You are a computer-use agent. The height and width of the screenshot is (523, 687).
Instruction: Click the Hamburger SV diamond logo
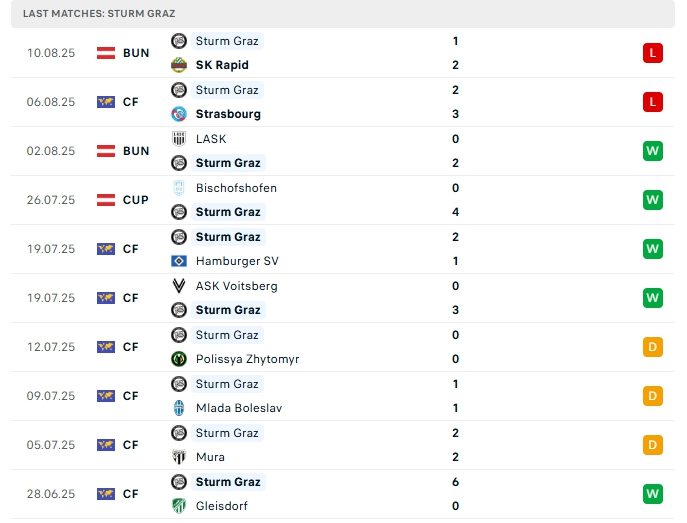point(179,261)
